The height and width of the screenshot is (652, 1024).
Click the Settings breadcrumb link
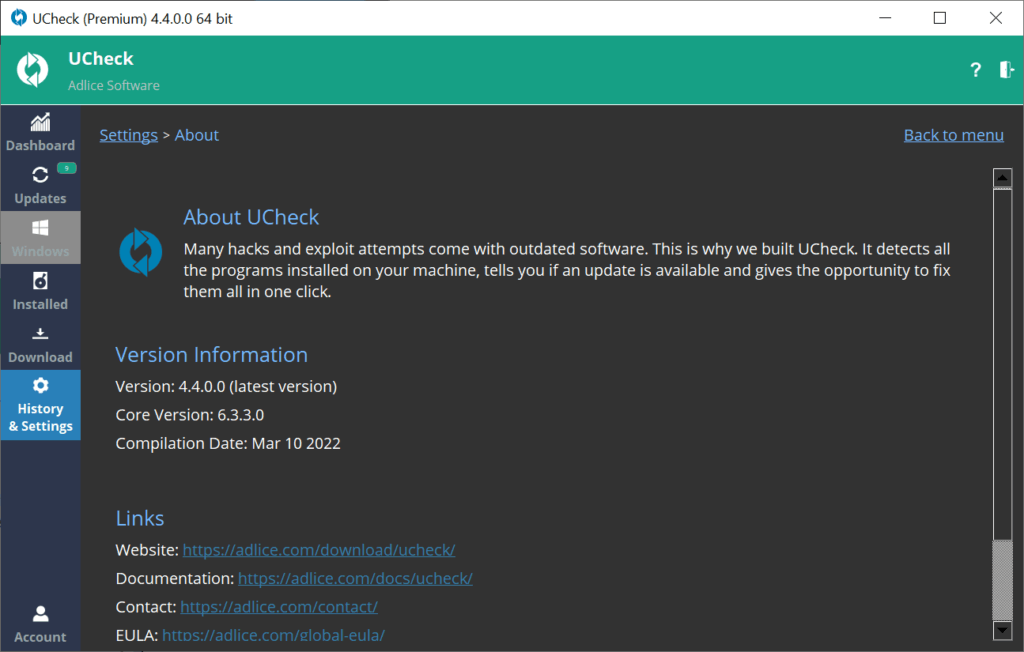click(128, 135)
